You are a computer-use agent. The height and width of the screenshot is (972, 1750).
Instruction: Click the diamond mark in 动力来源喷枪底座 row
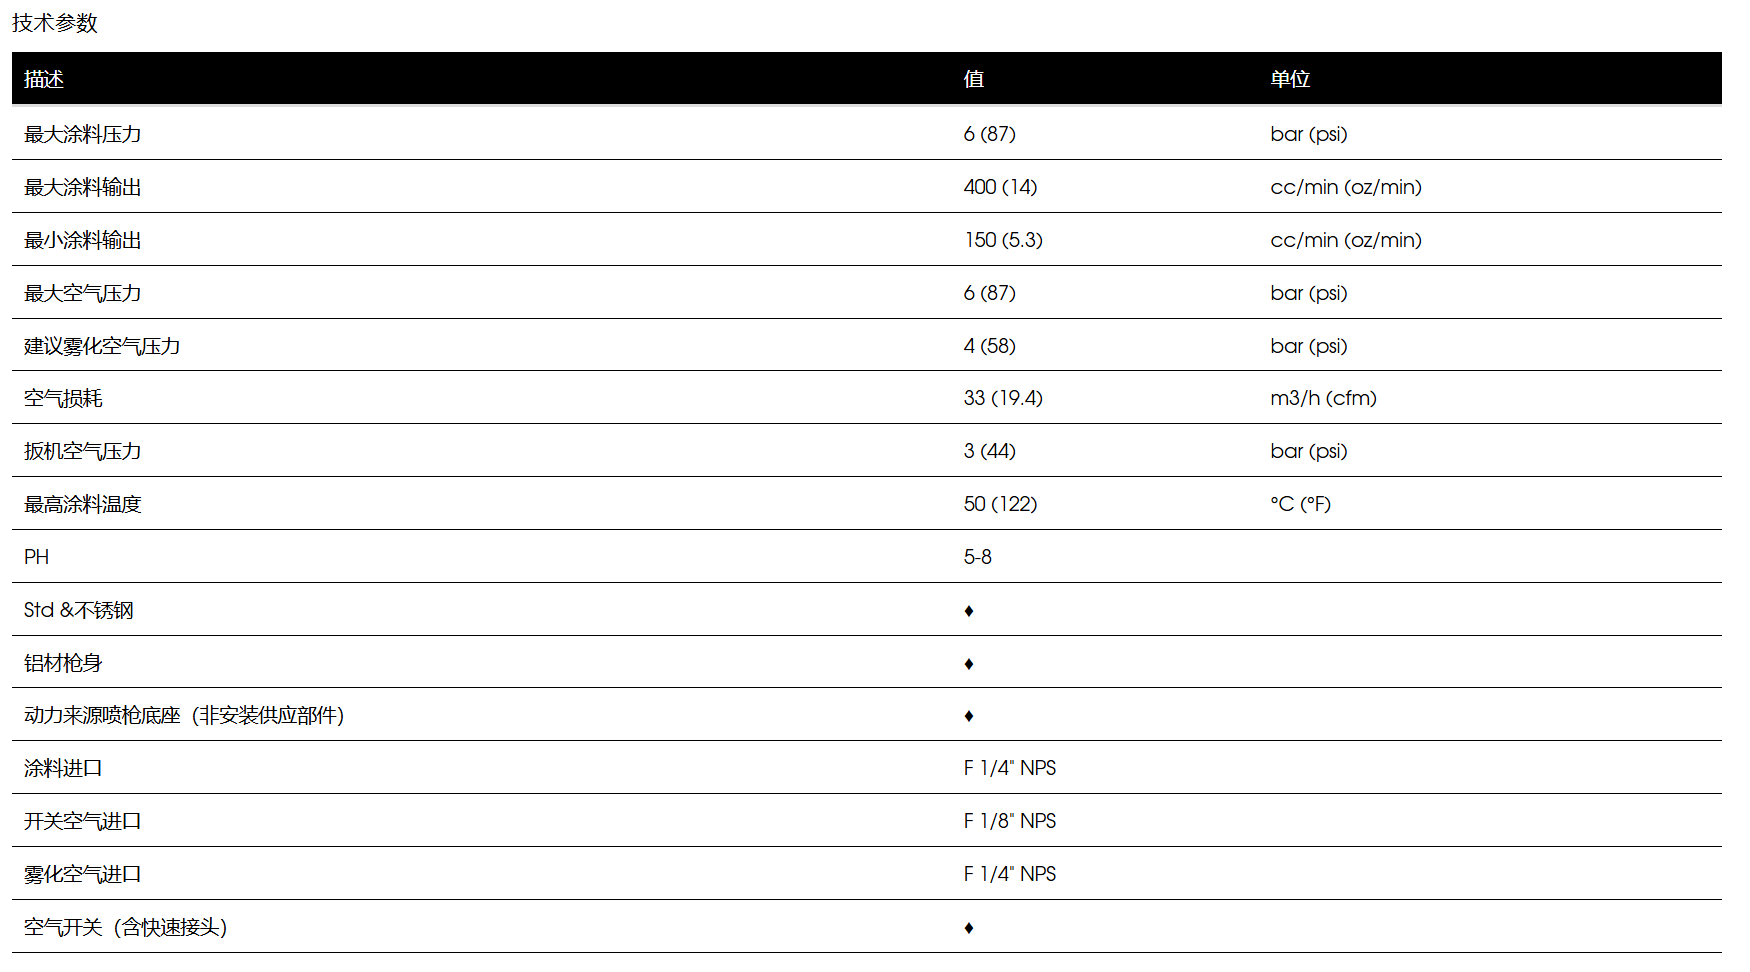point(968,716)
